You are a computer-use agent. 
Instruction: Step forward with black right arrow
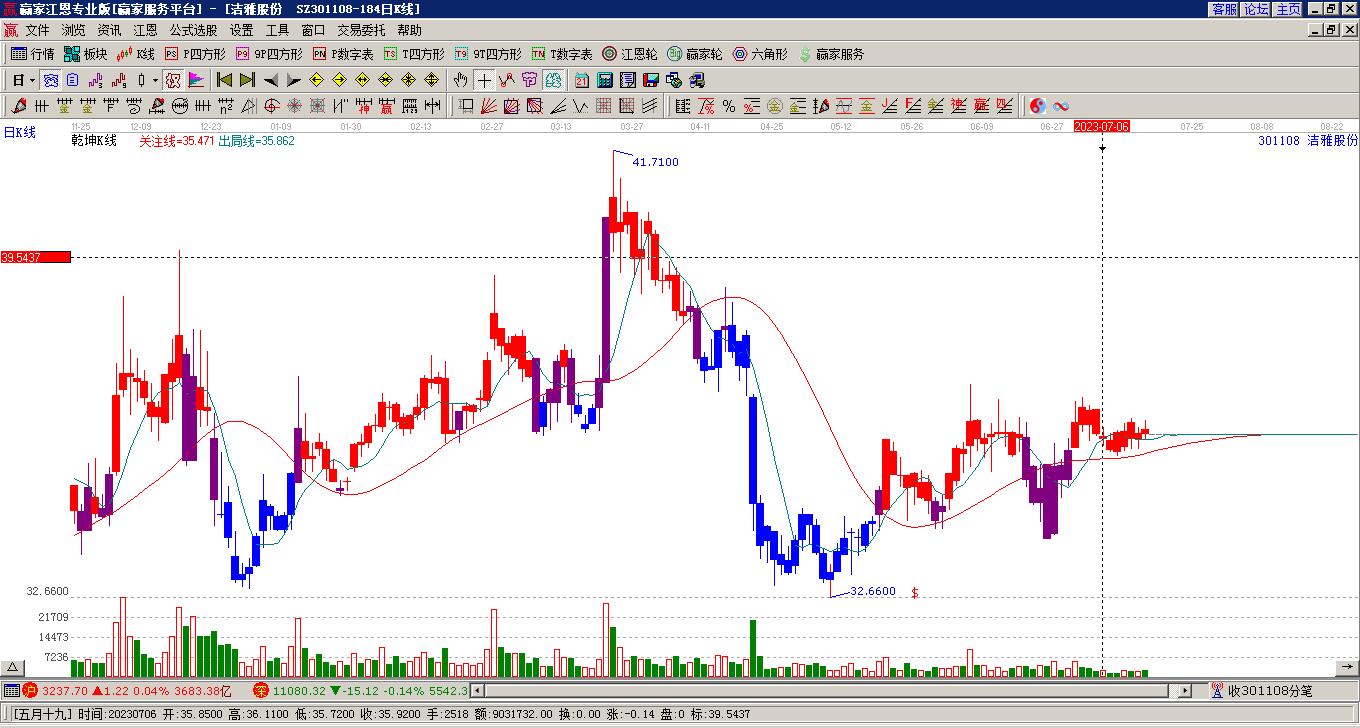pos(293,80)
